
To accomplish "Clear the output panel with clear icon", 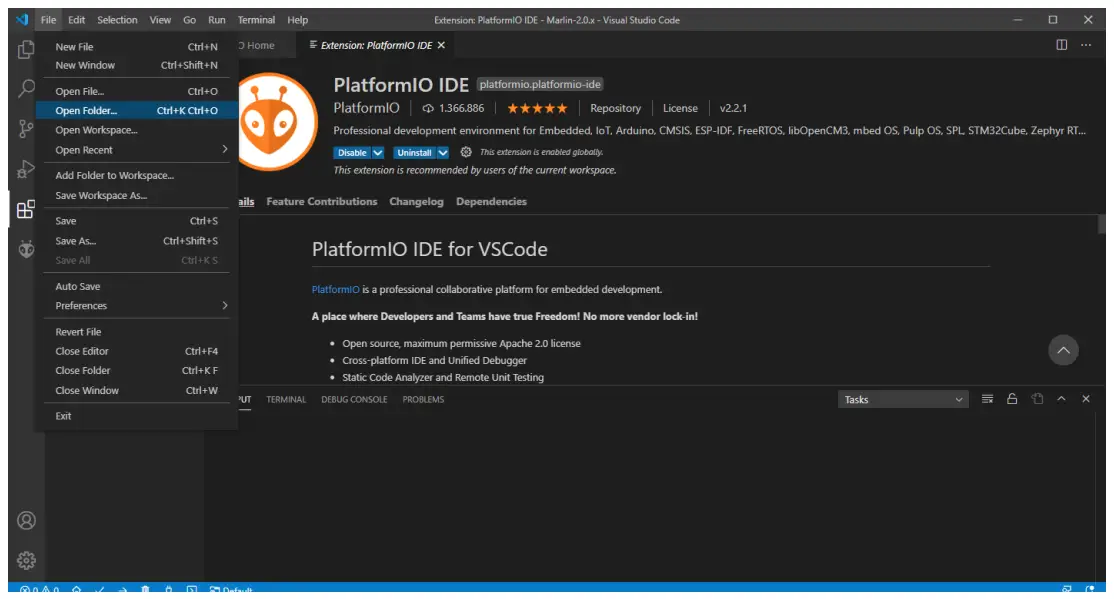I will click(987, 399).
